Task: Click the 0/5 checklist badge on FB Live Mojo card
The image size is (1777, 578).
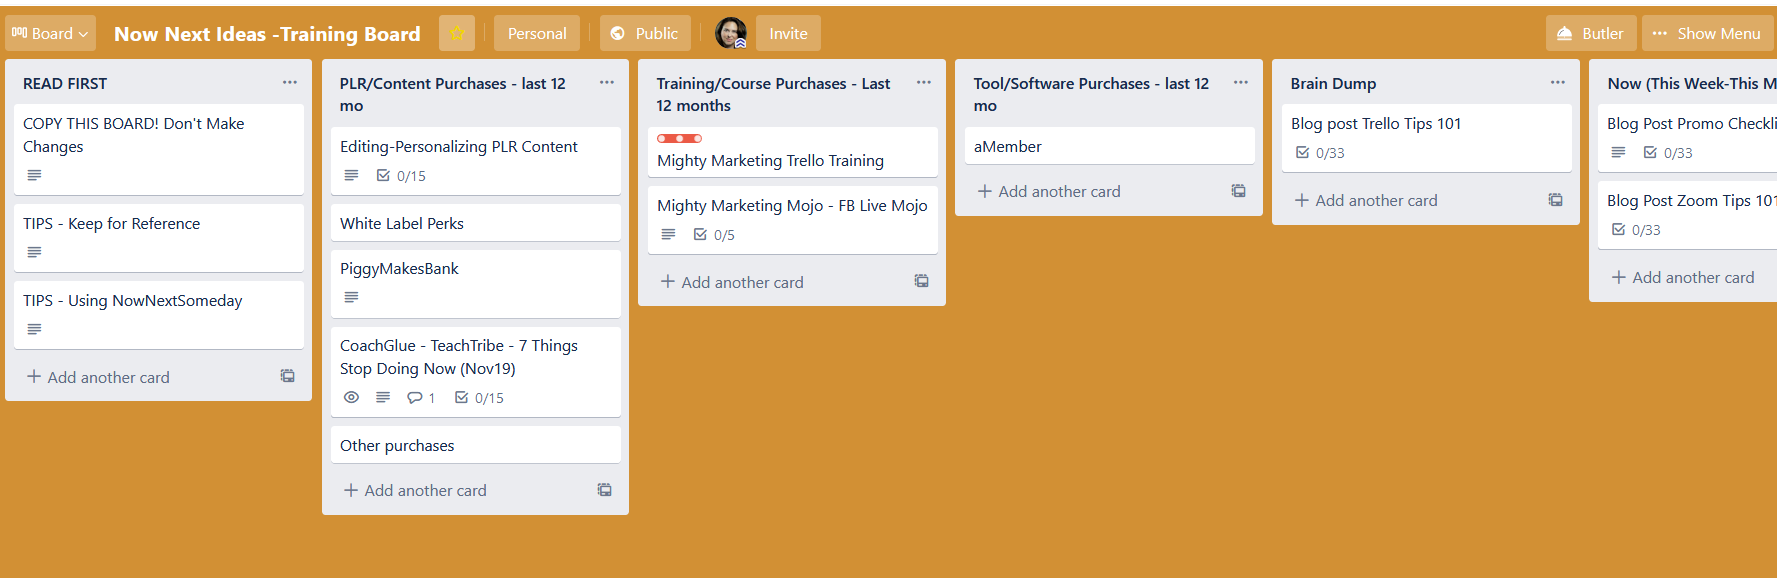Action: (x=714, y=234)
